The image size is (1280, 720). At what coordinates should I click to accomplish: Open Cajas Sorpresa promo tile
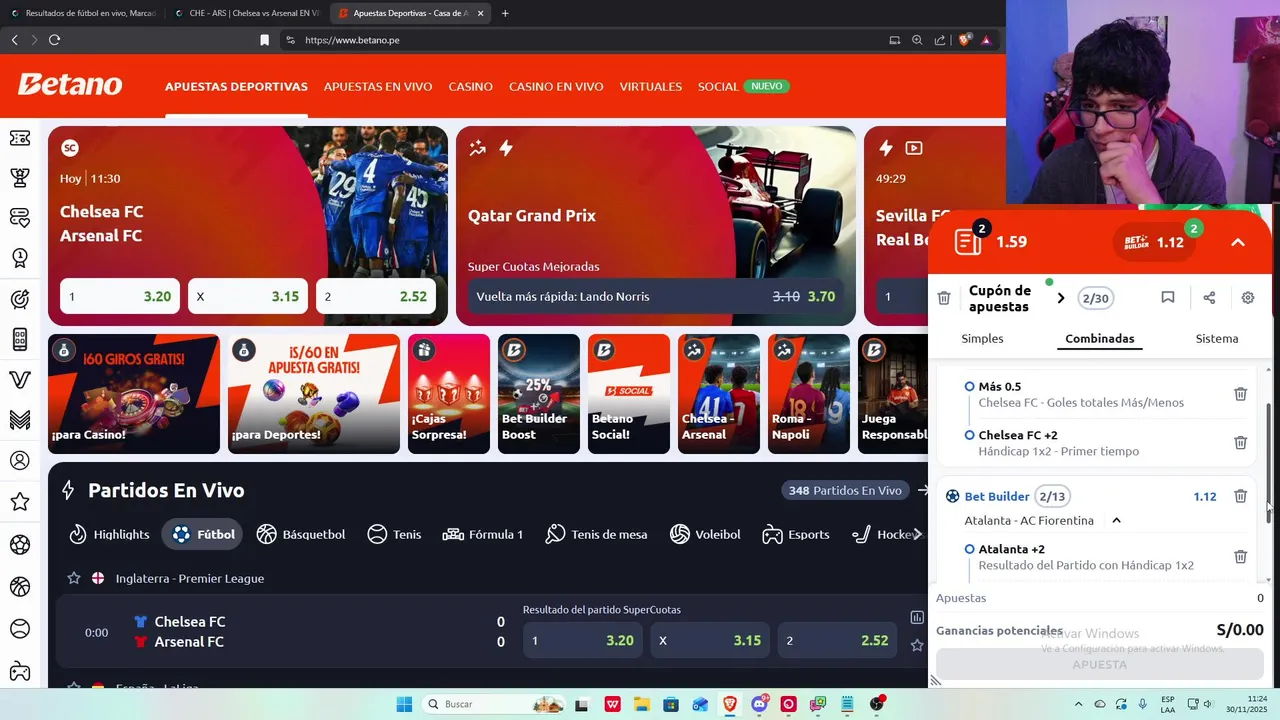[x=449, y=394]
